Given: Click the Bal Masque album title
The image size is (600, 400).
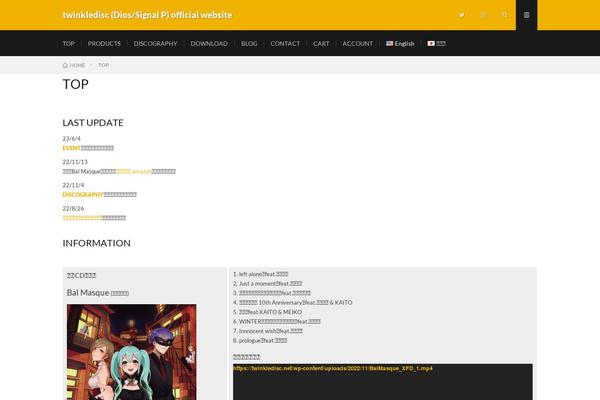Looking at the screenshot, I should pyautogui.click(x=98, y=293).
